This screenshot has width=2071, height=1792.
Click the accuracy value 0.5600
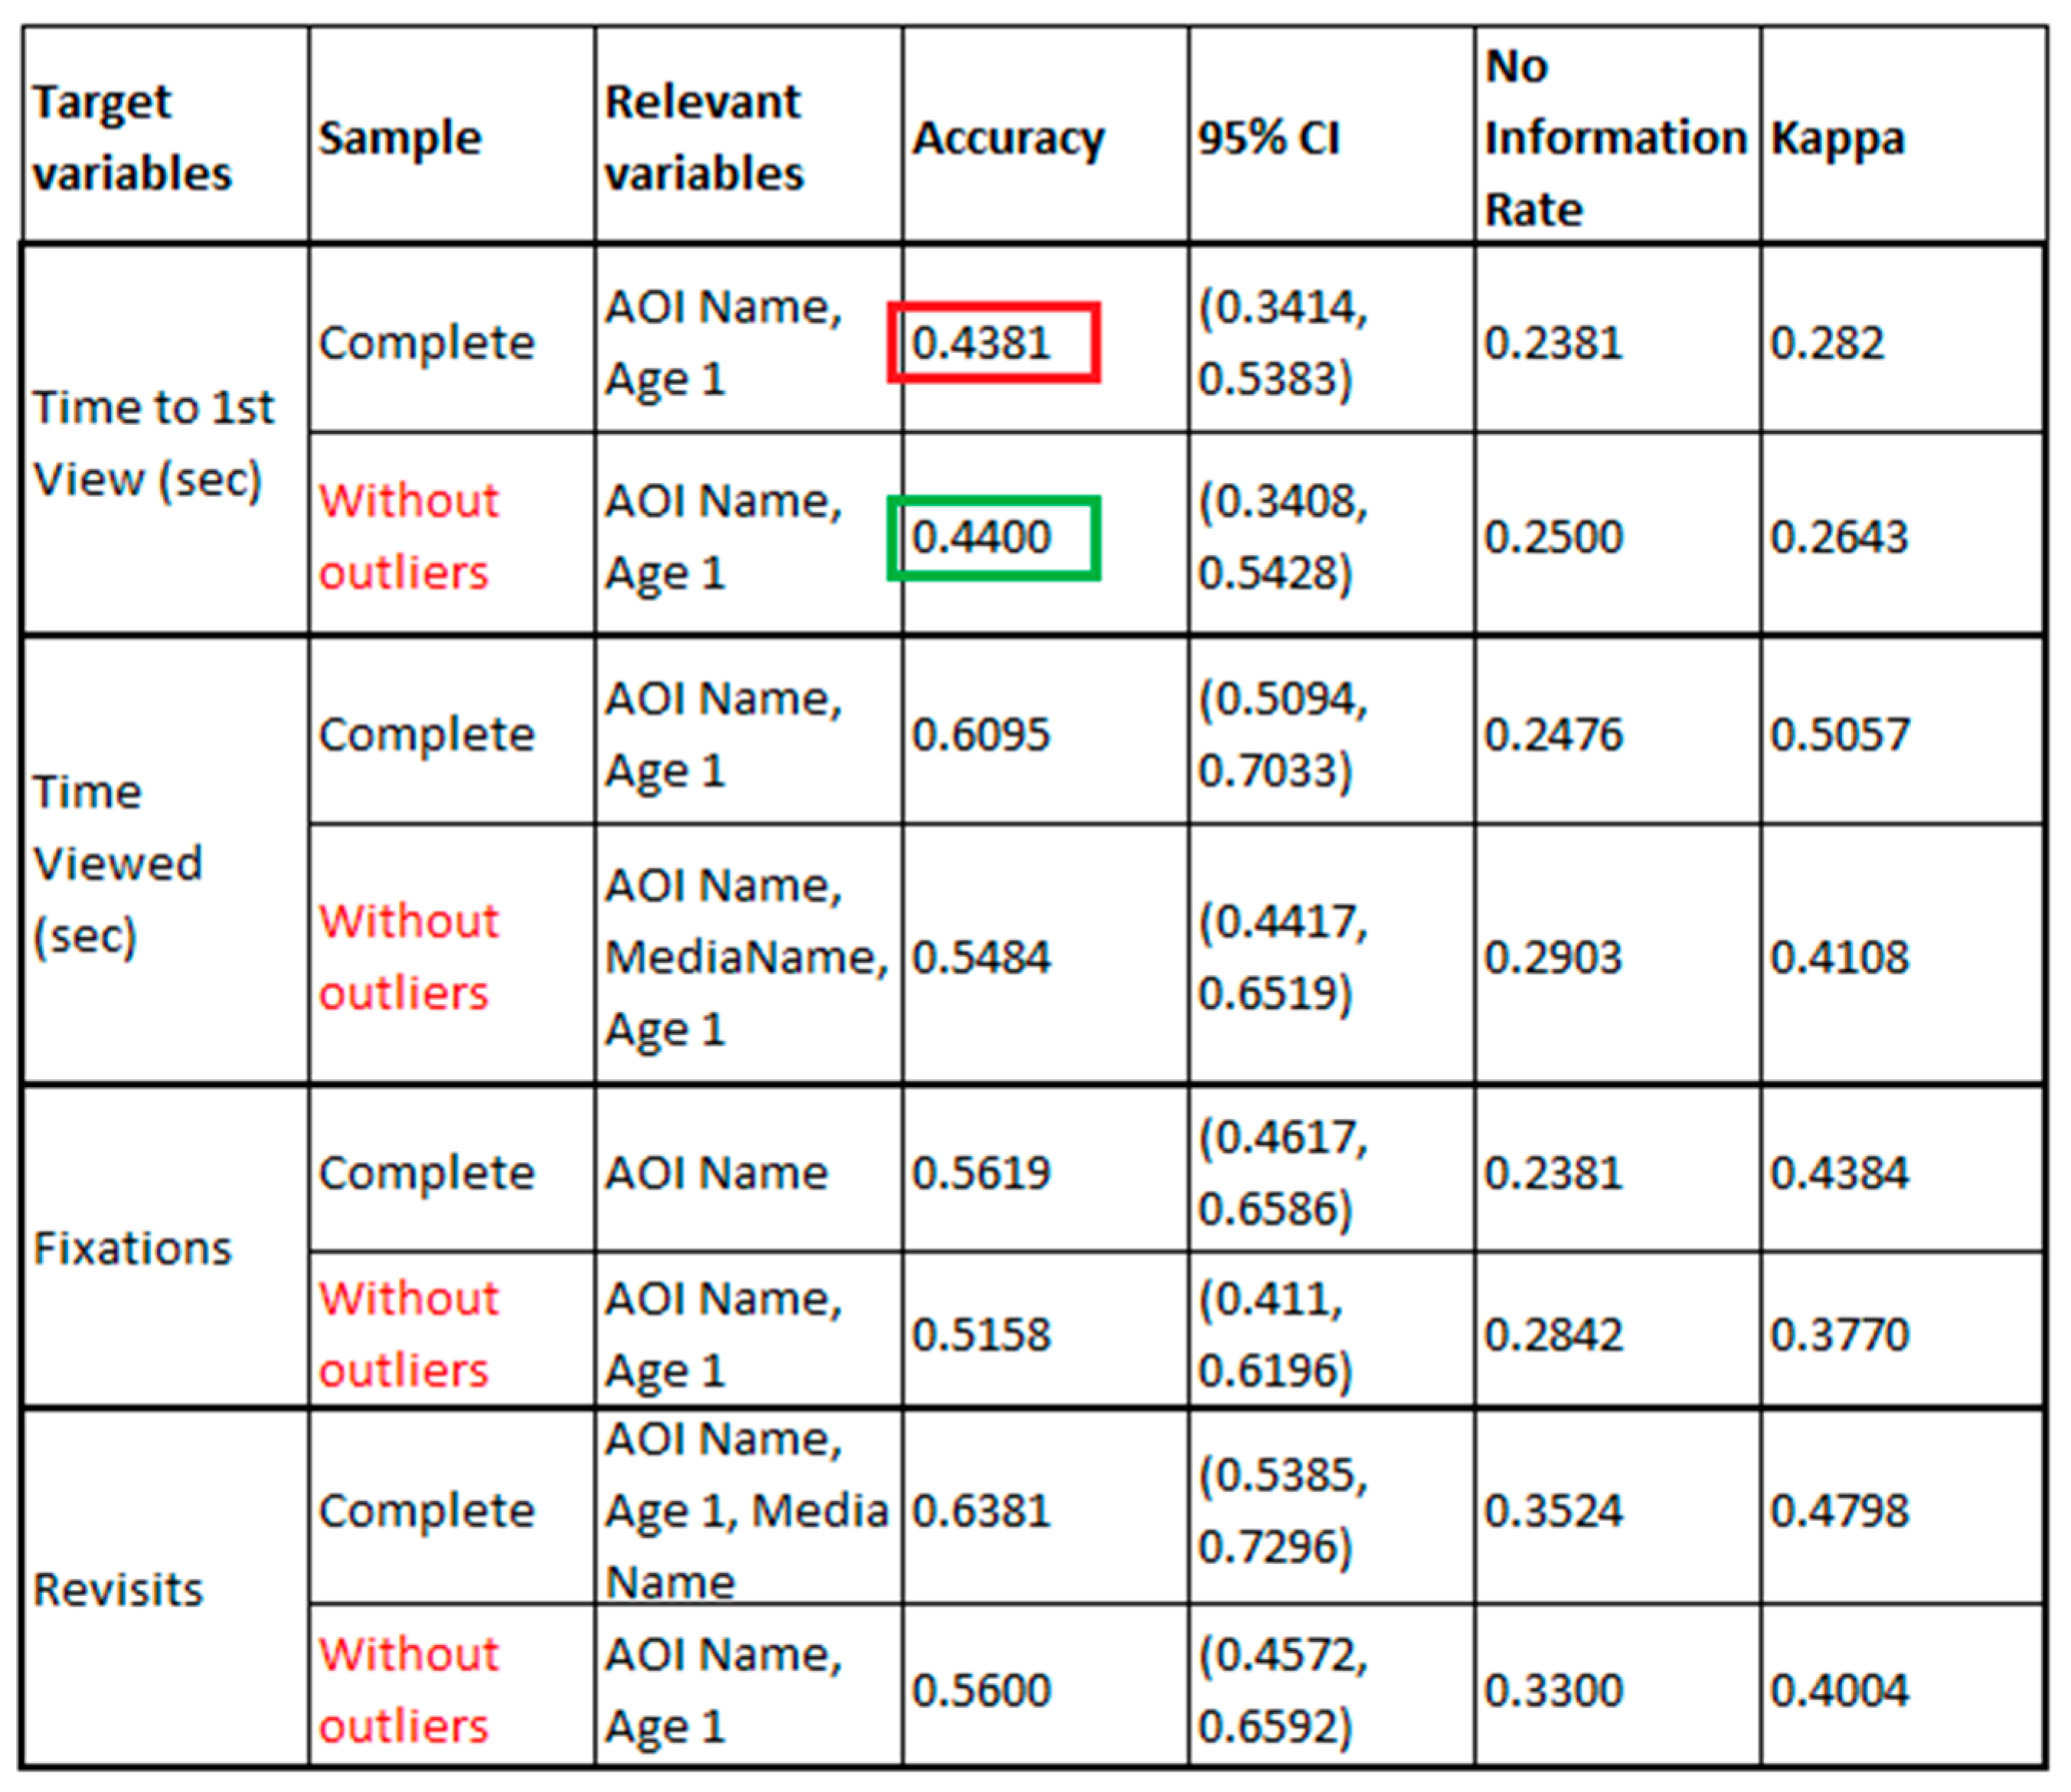pos(980,1690)
